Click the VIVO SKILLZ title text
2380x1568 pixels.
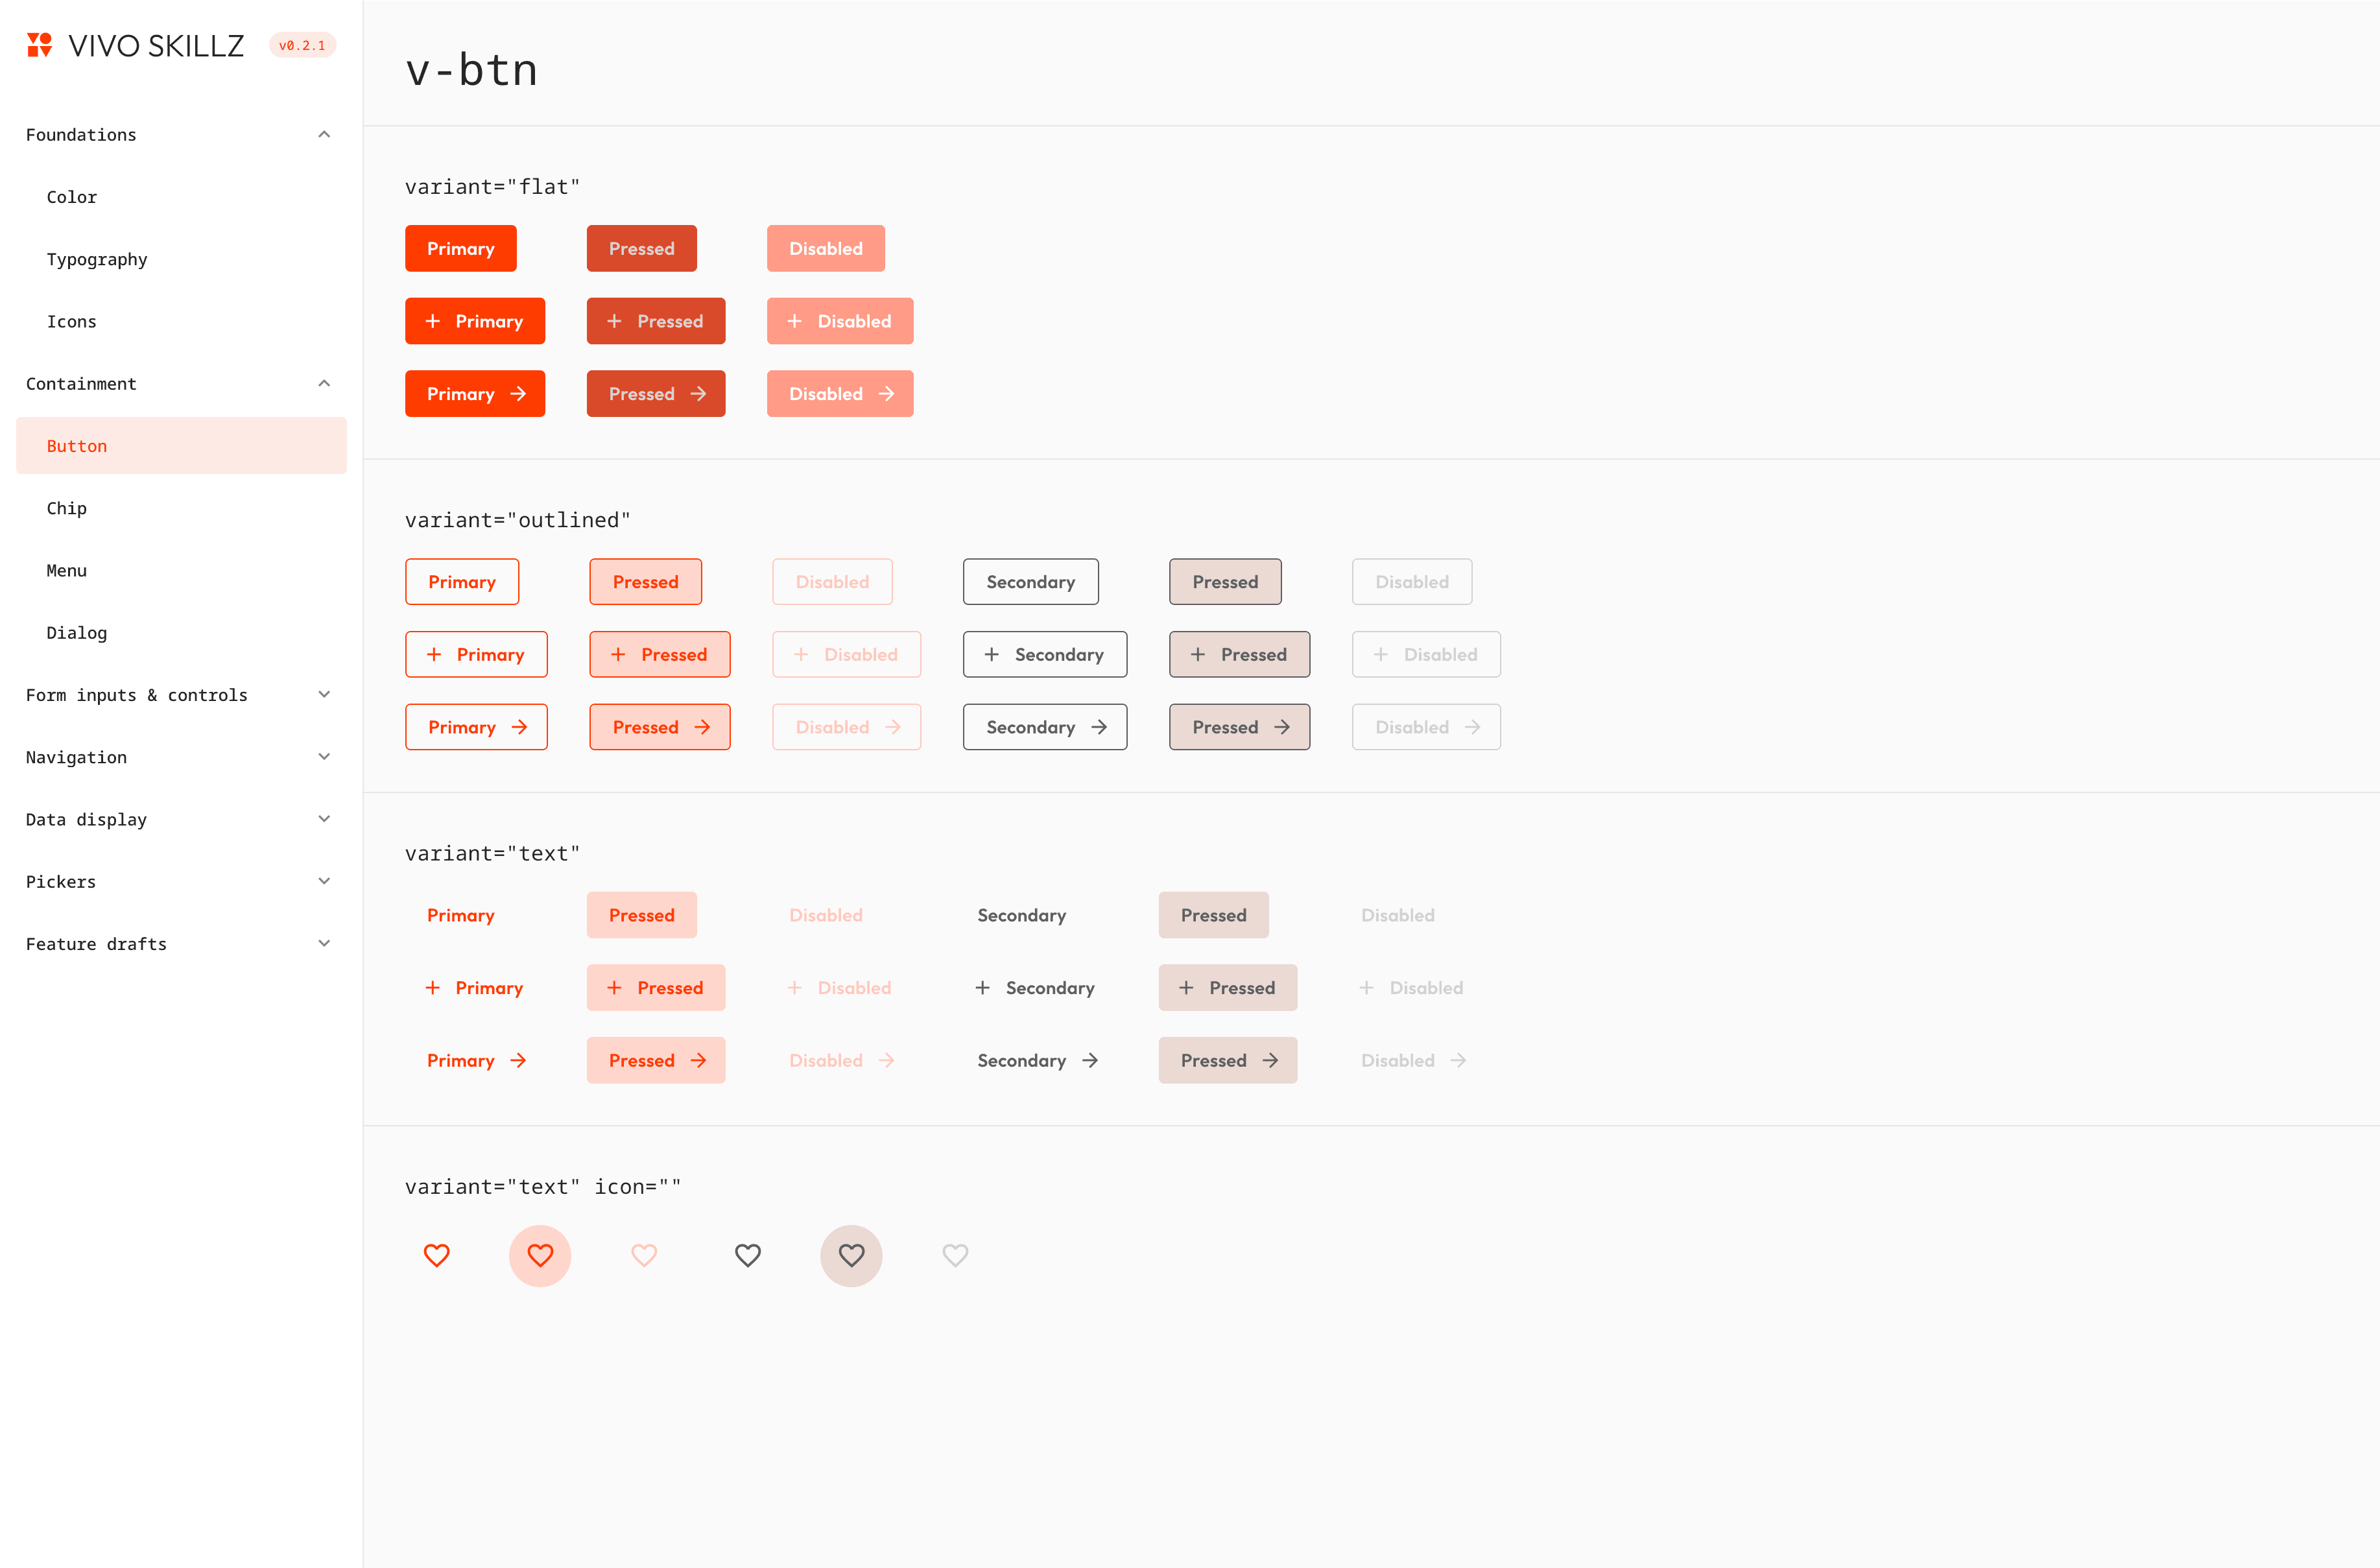156,45
